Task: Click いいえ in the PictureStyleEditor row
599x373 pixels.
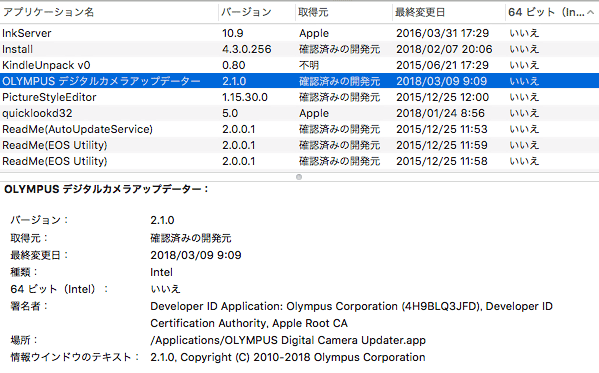Action: coord(524,97)
